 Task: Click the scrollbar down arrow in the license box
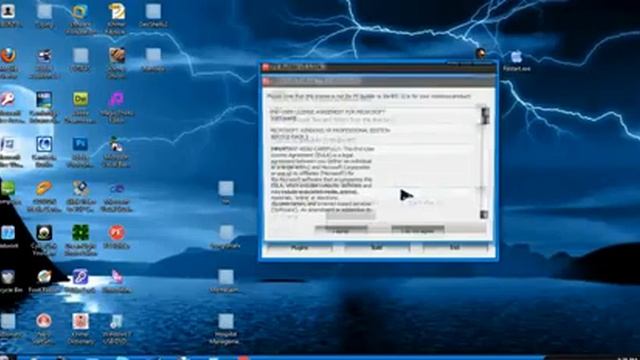484,214
